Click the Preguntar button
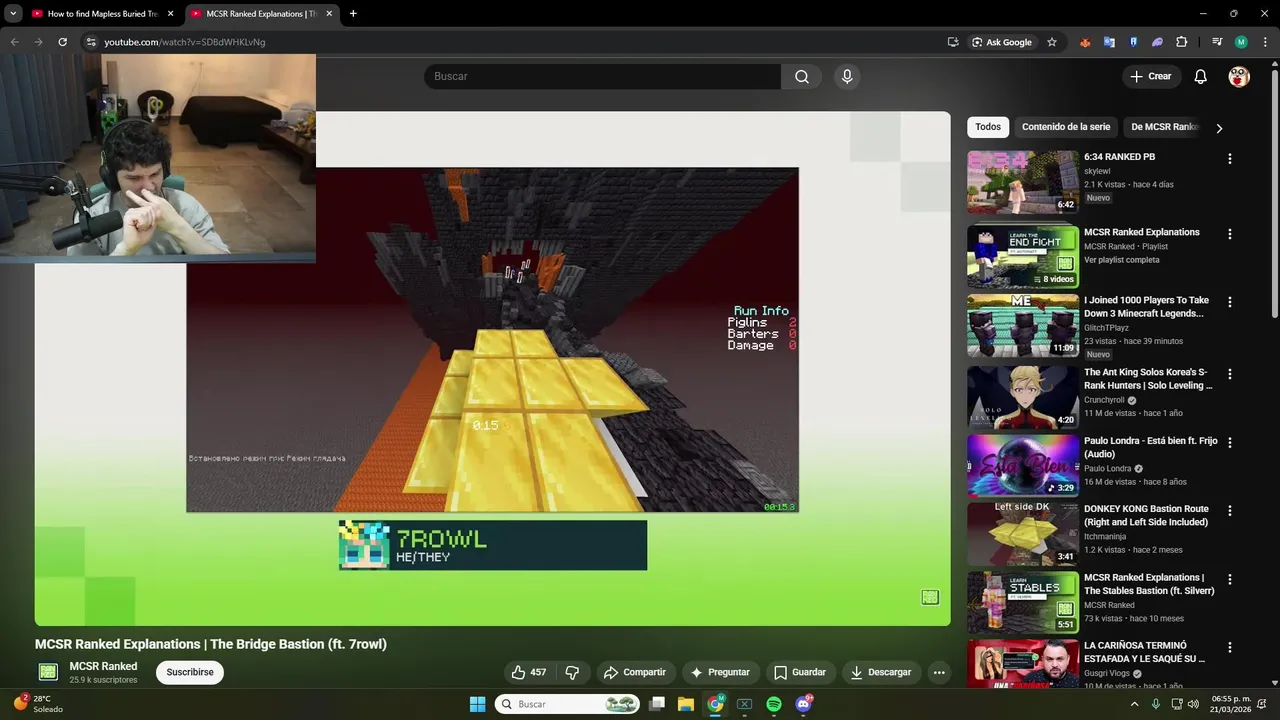The image size is (1280, 720). pos(720,672)
